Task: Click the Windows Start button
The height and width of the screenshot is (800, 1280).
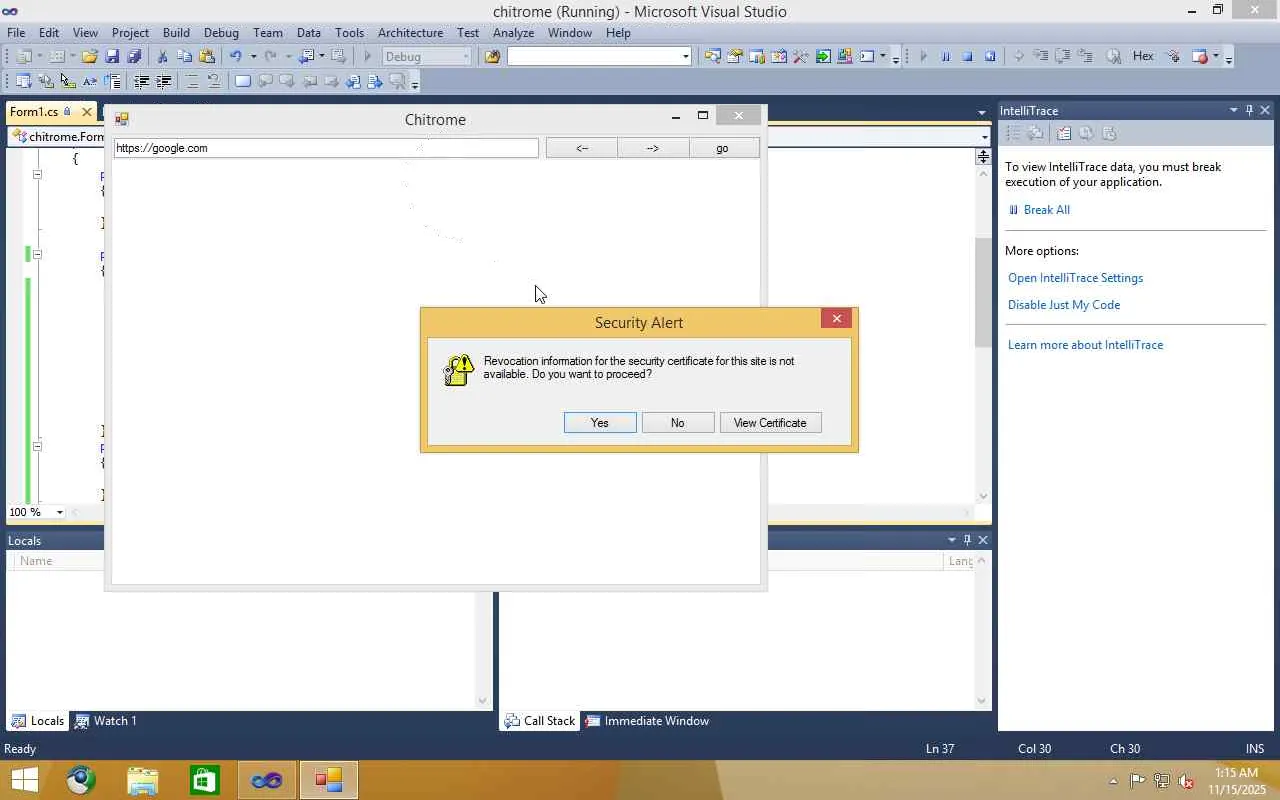Action: pos(24,780)
